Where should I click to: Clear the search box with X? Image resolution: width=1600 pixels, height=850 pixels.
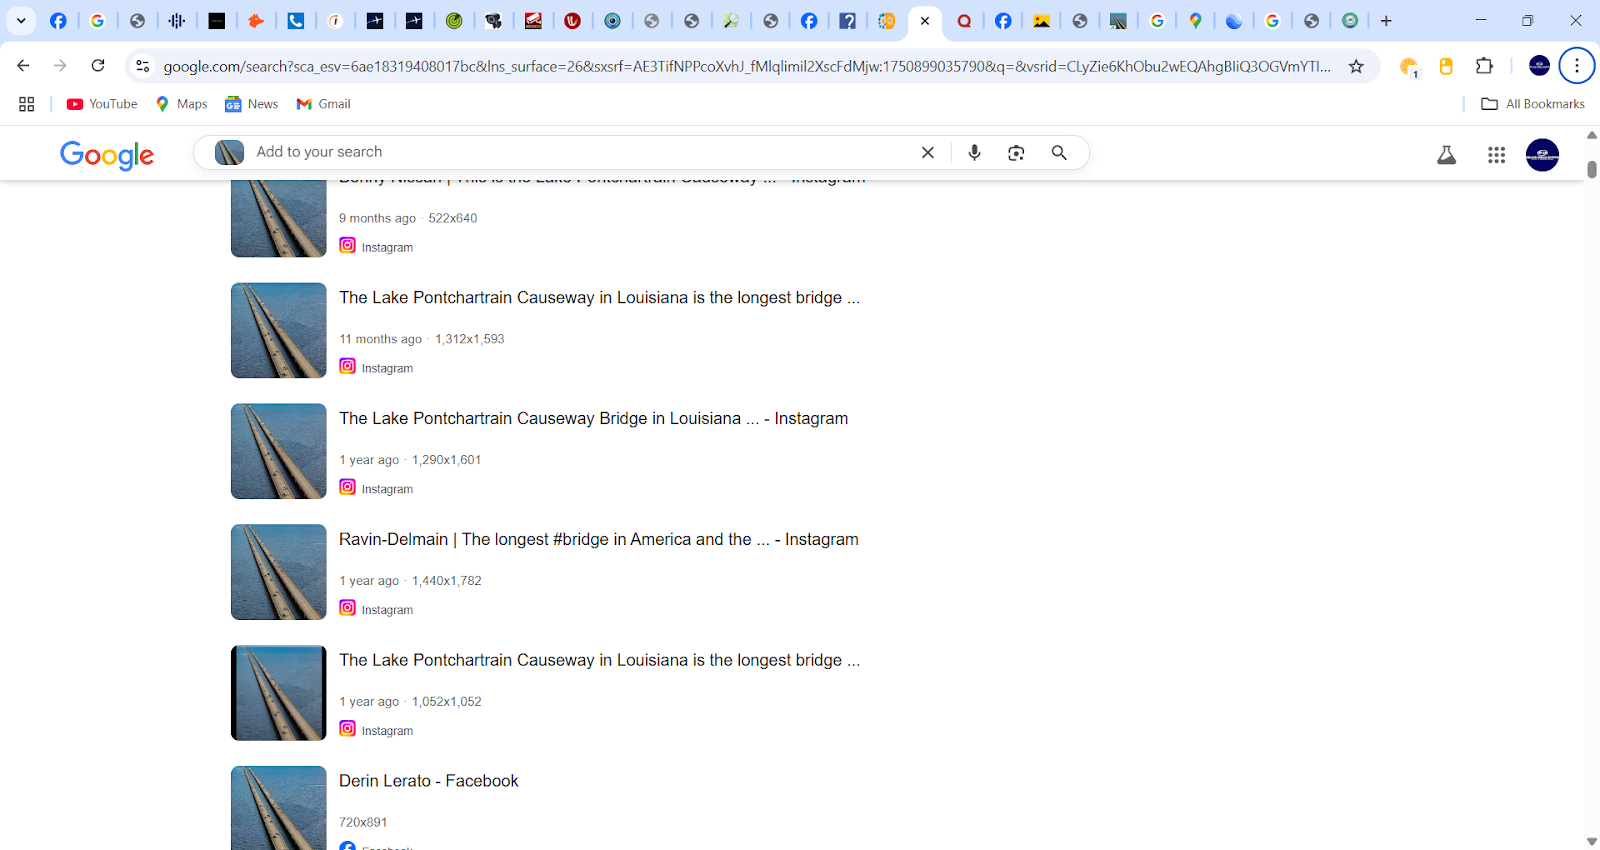point(928,152)
